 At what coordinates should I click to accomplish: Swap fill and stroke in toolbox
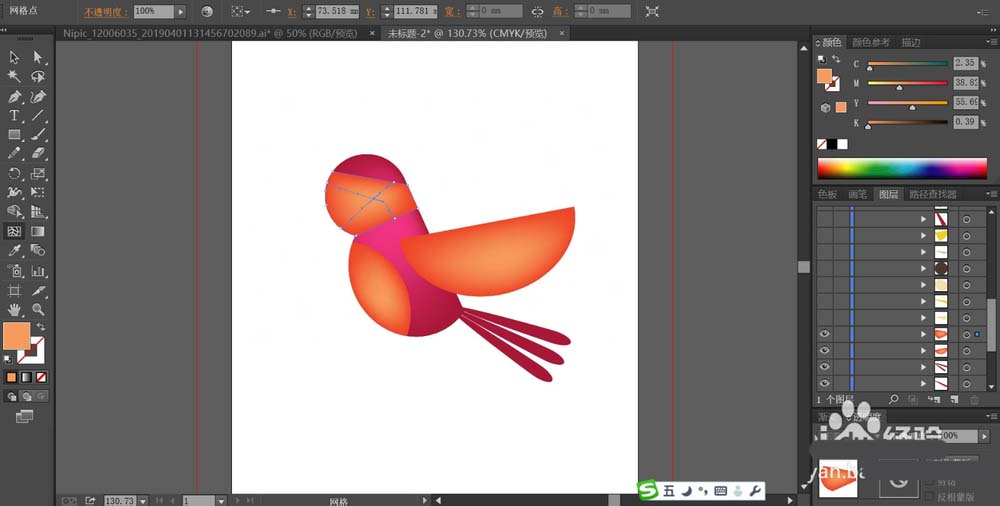41,327
